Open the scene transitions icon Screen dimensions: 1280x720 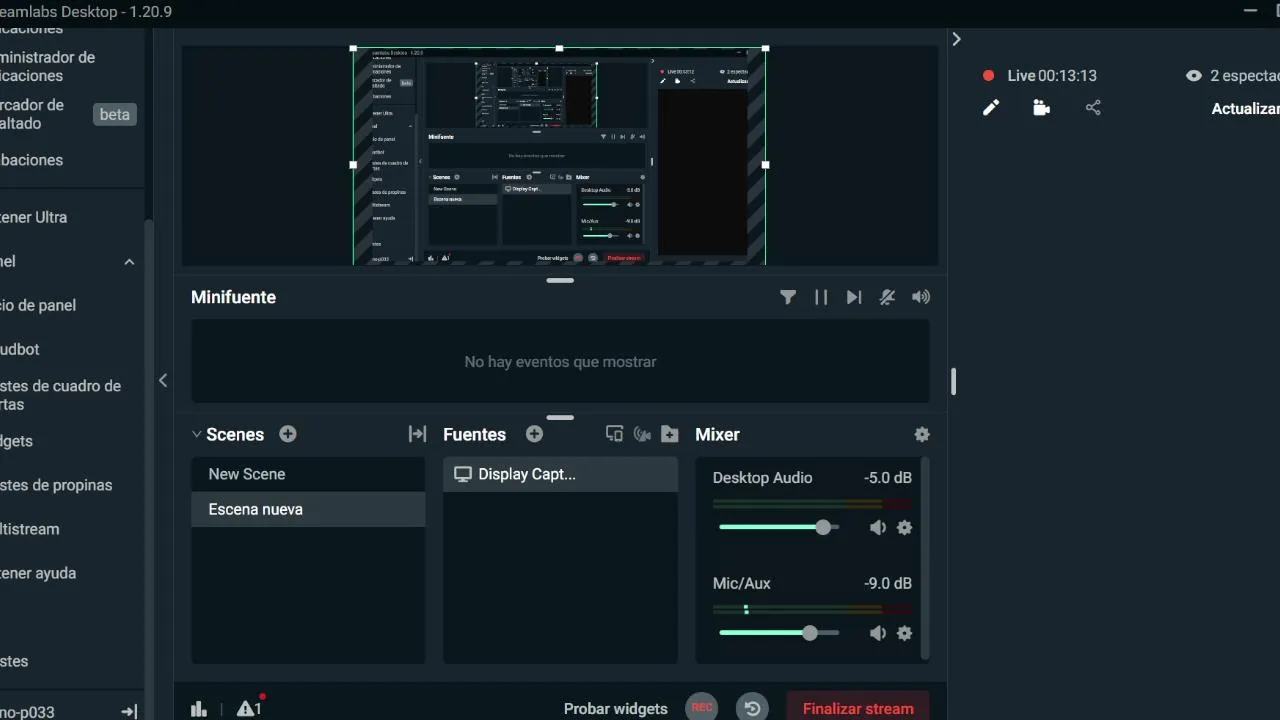tap(417, 434)
